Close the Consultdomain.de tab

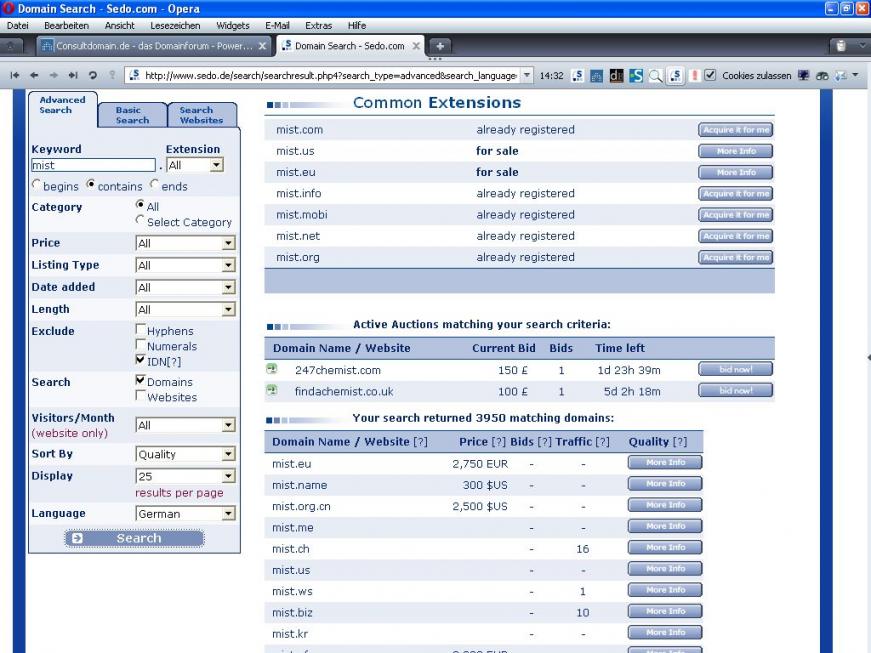point(263,46)
